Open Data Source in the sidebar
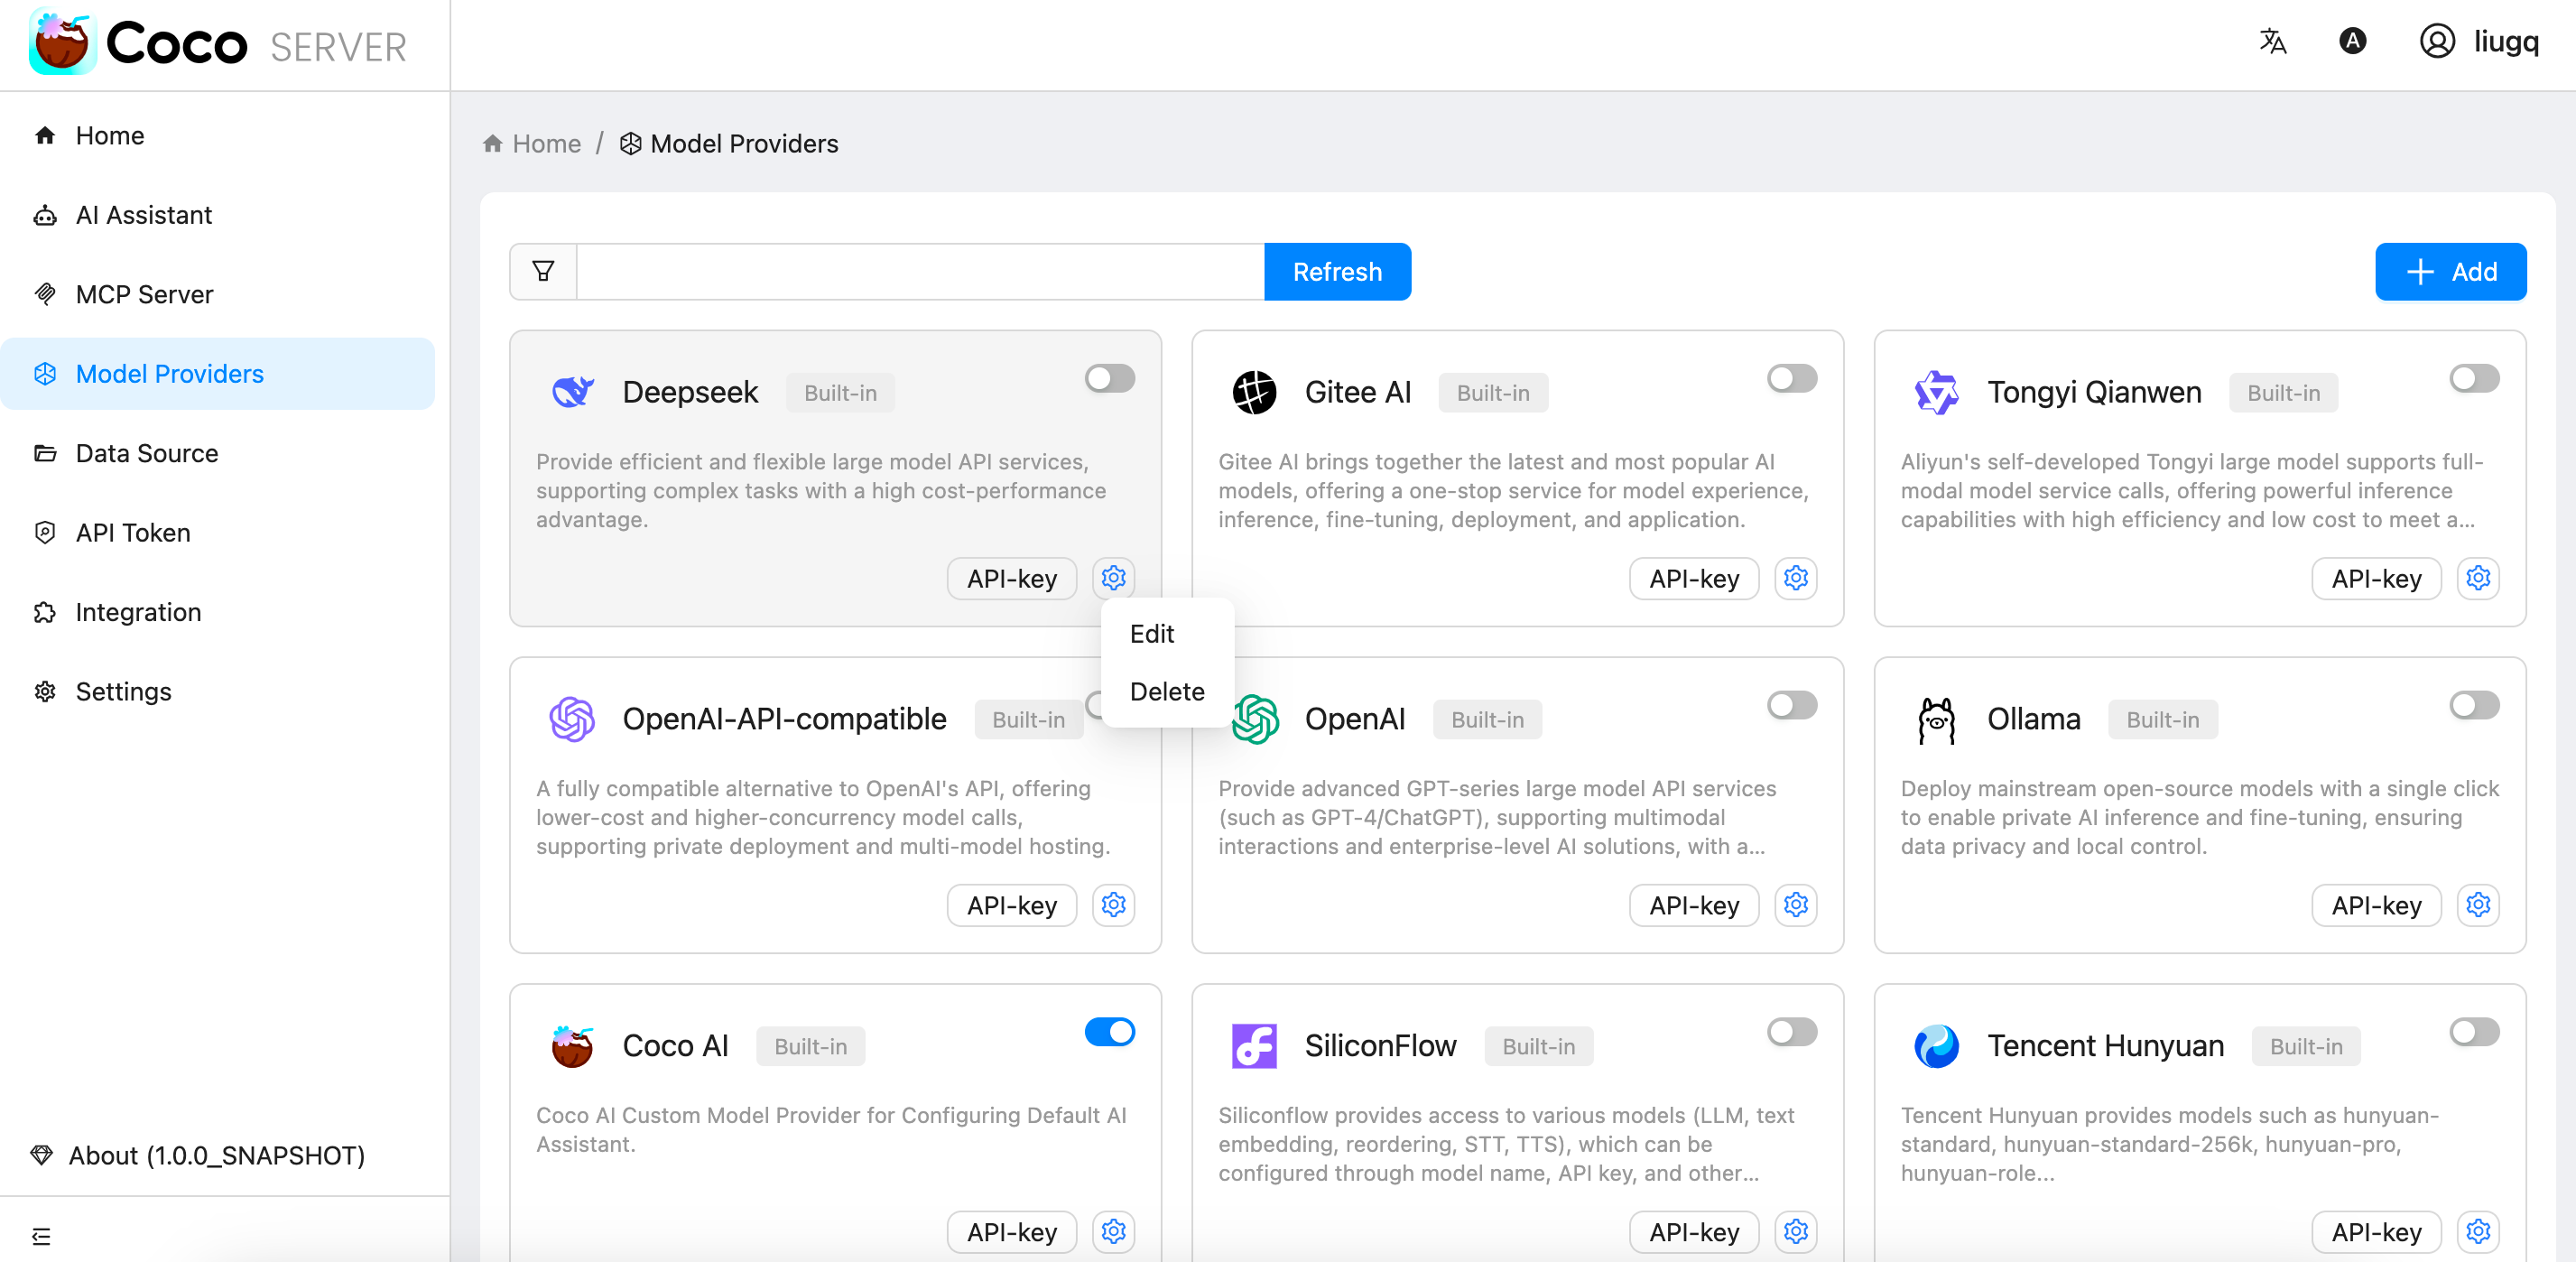 click(218, 453)
